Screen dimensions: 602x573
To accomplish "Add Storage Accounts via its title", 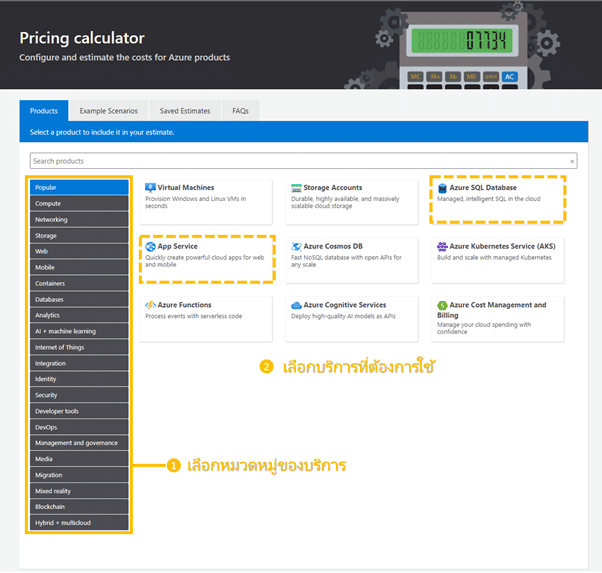I will click(x=333, y=188).
